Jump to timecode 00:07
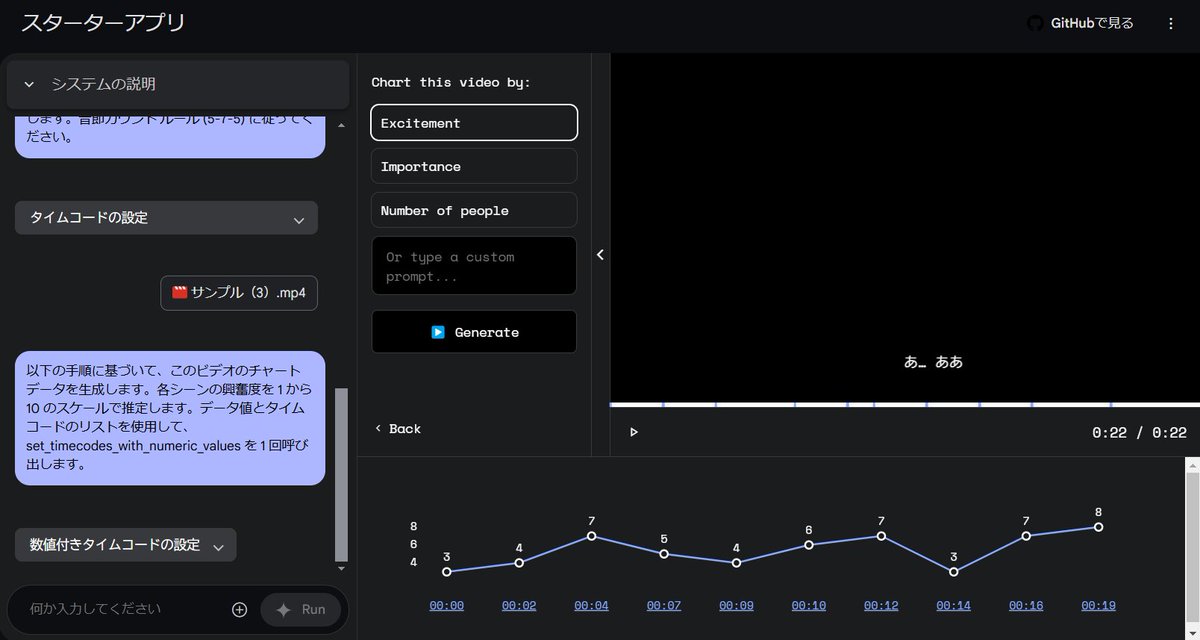1200x640 pixels. click(664, 605)
